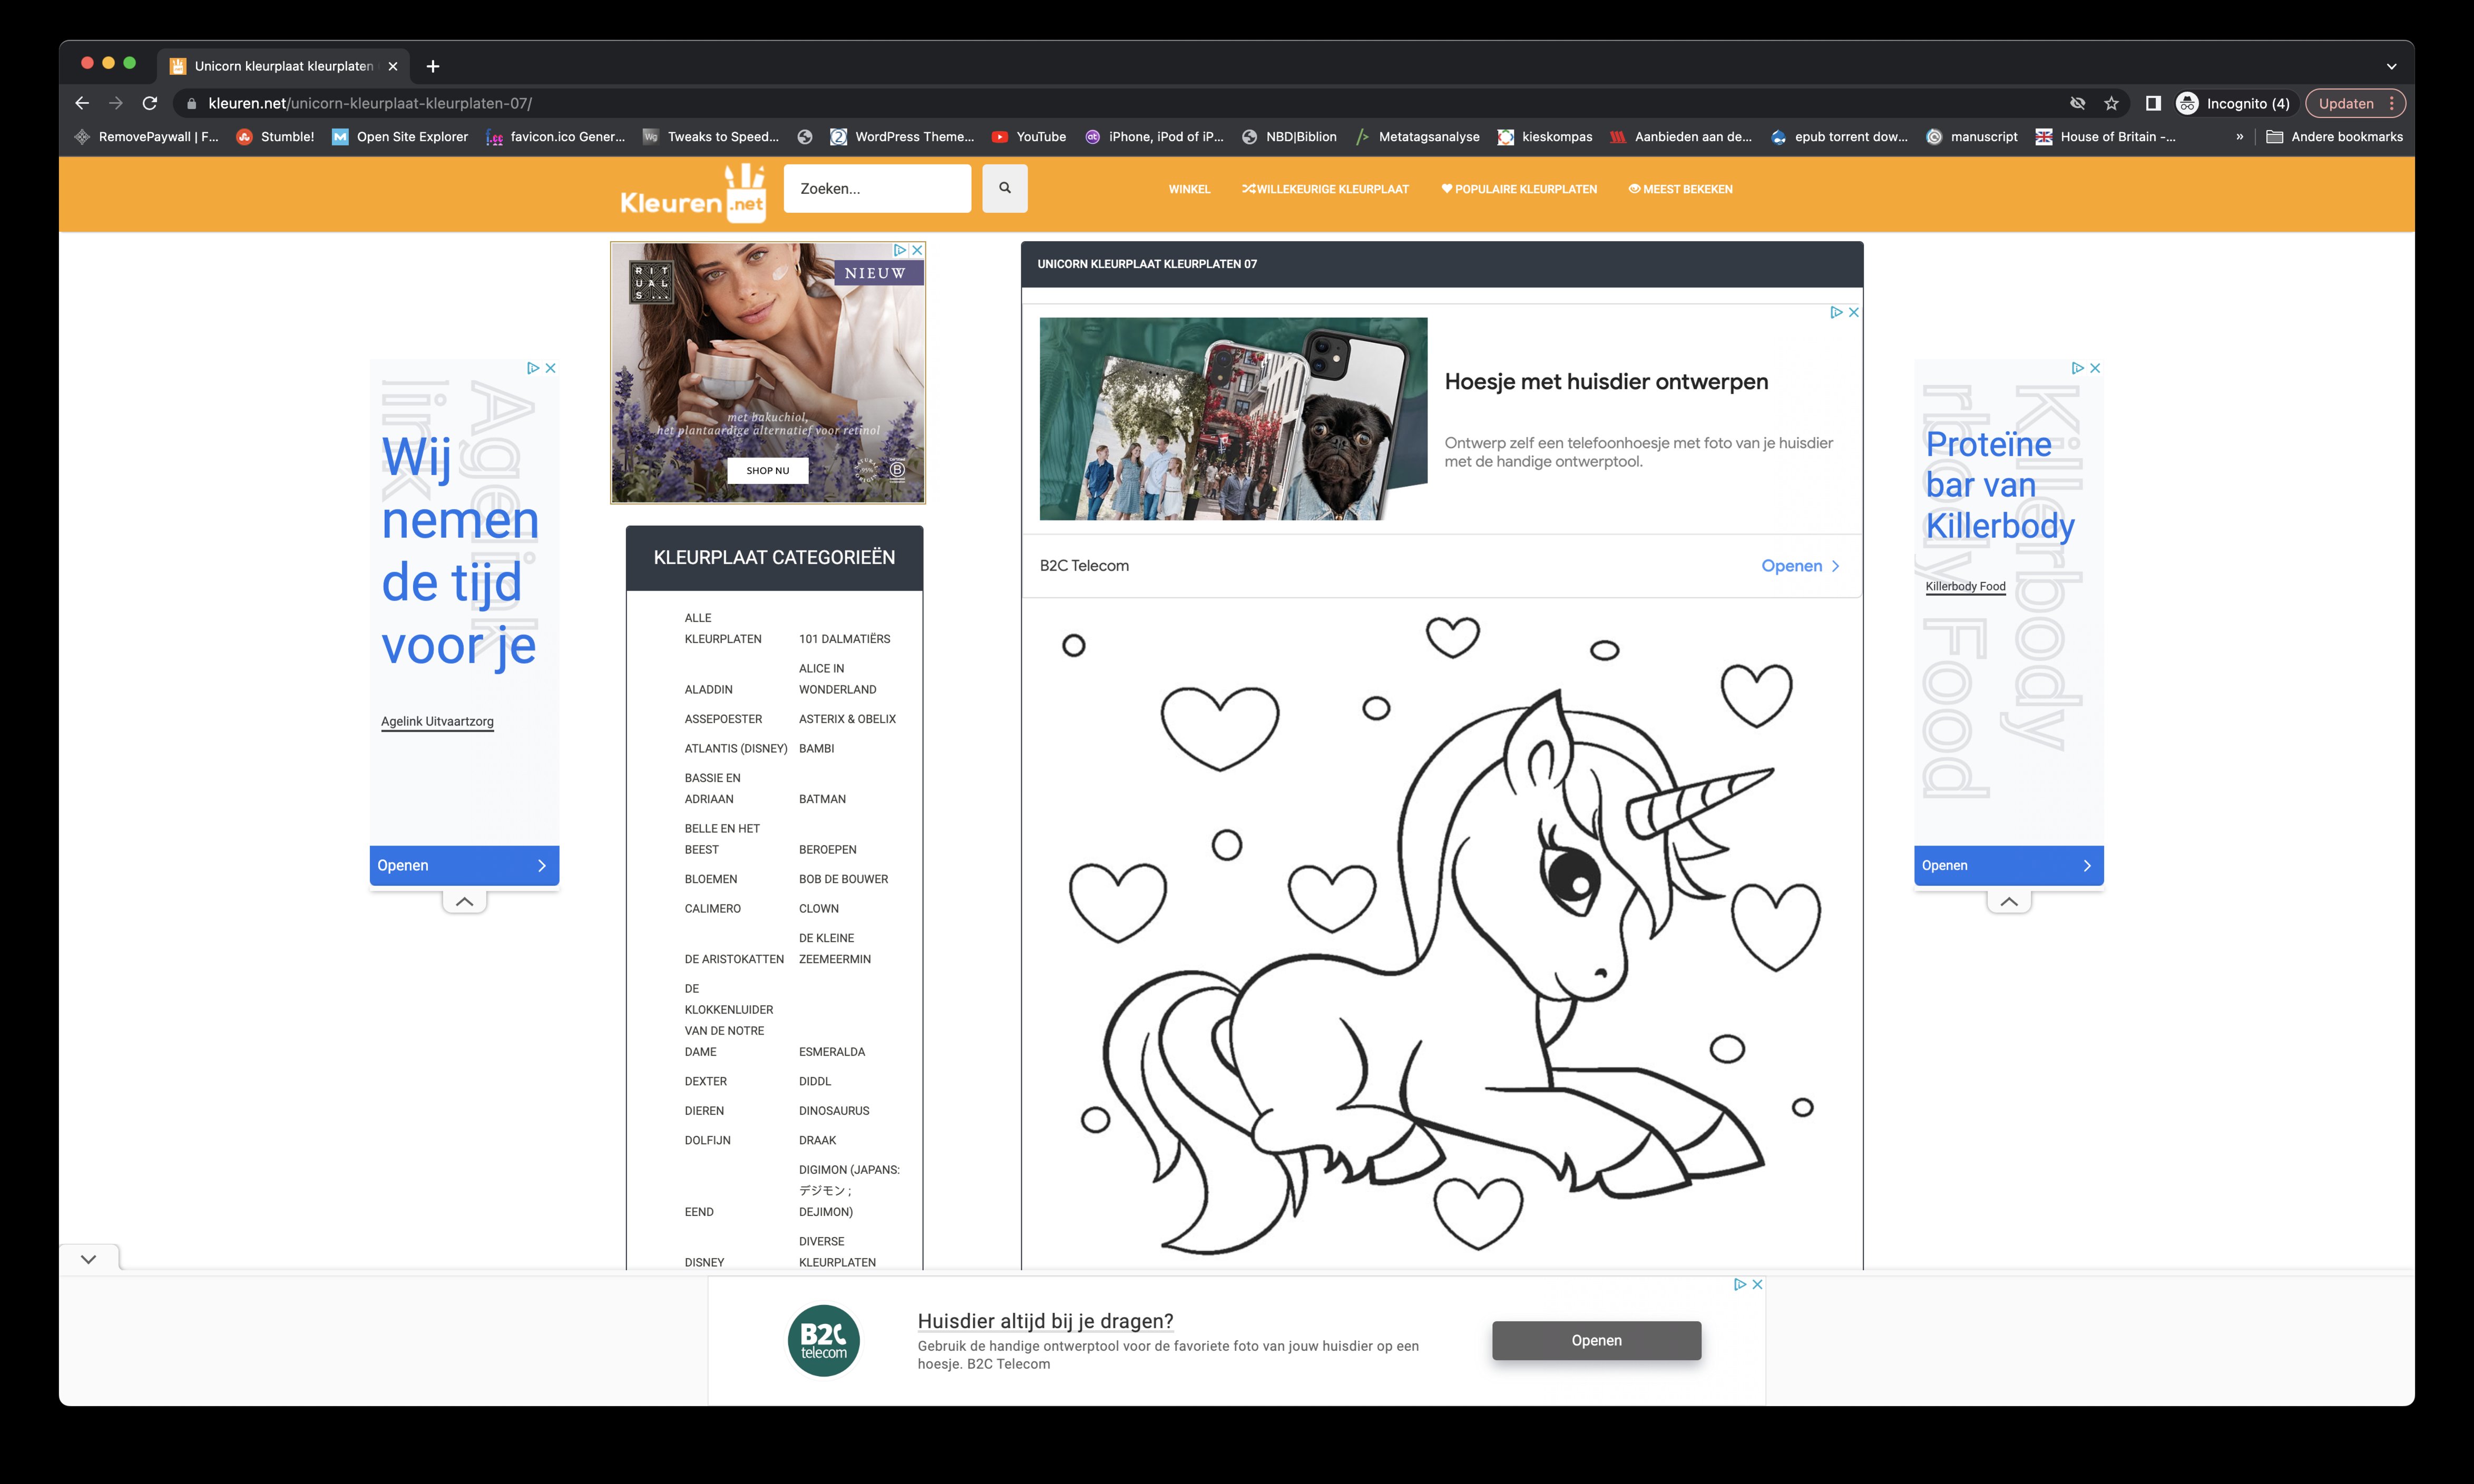Close the Killerbody ad with X
This screenshot has width=2474, height=1484.
[x=2095, y=368]
